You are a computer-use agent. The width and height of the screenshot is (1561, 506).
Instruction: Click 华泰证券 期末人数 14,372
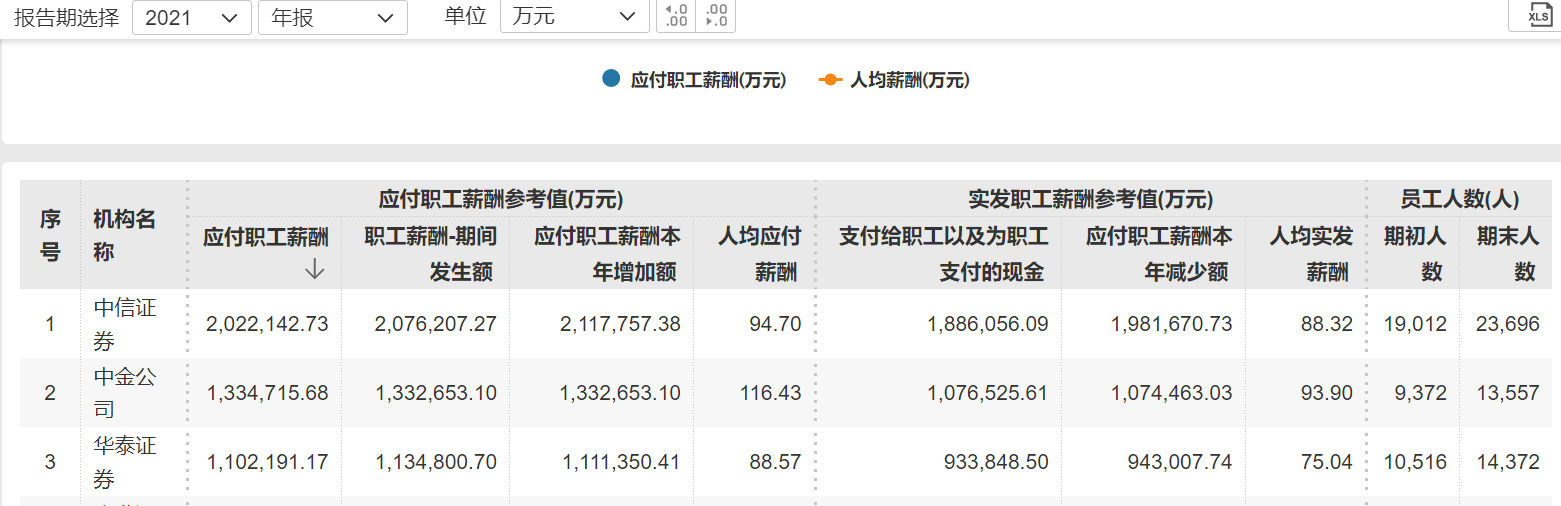[1508, 462]
